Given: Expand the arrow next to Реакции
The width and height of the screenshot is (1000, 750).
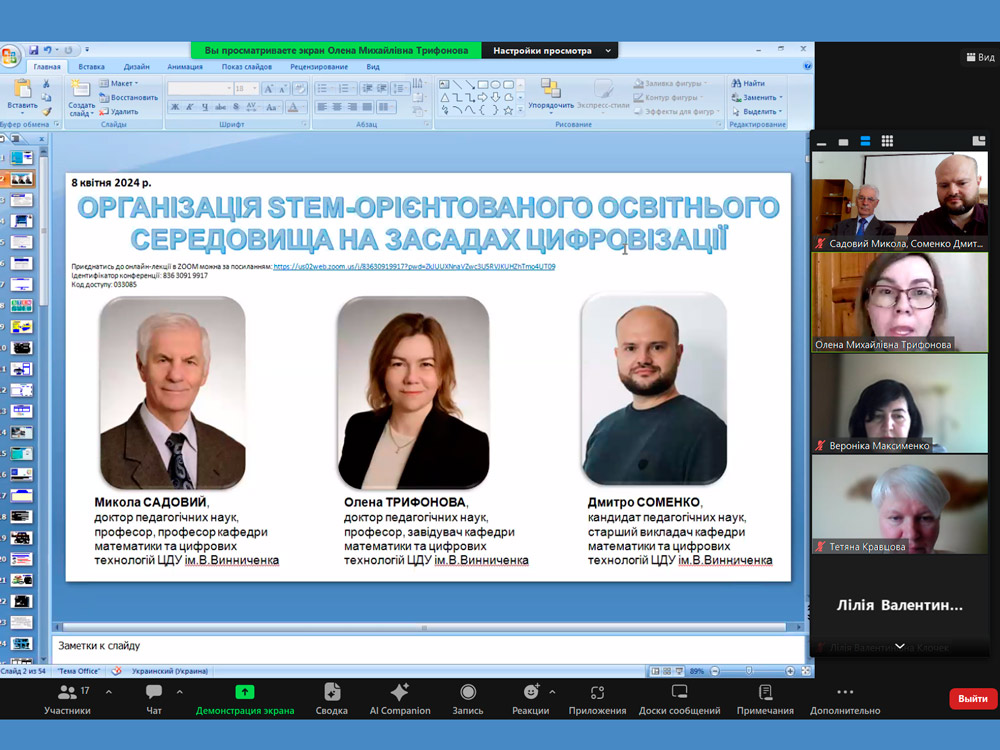Looking at the screenshot, I should (x=552, y=692).
